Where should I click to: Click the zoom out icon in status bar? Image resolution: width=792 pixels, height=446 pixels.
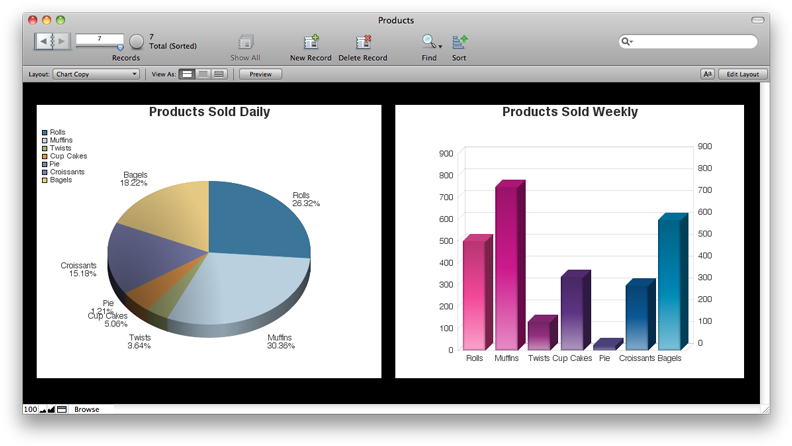coord(43,410)
